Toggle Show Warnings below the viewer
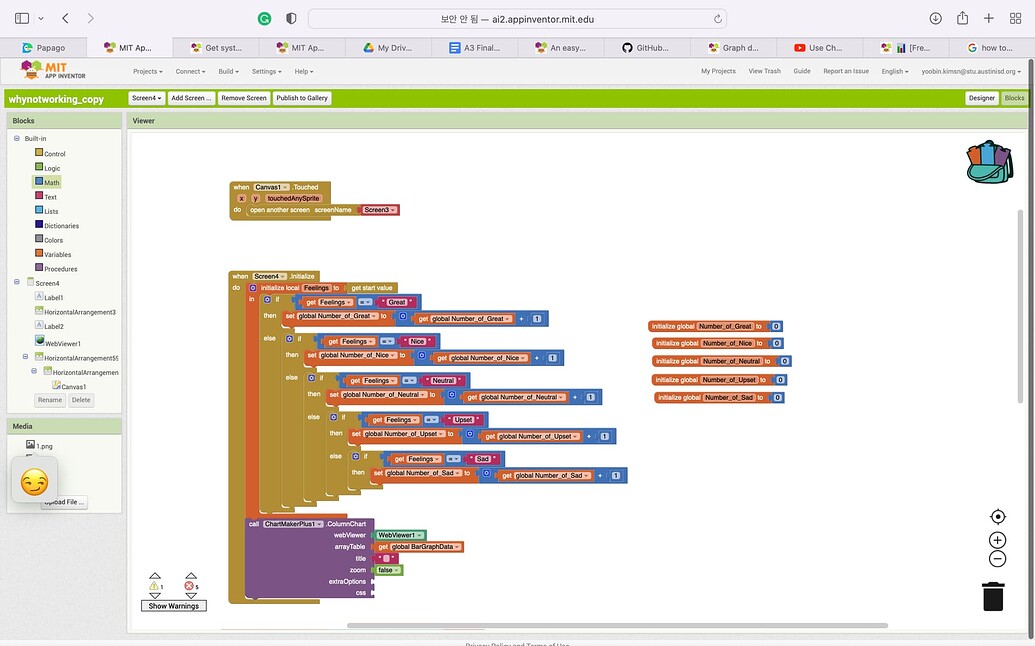Image resolution: width=1035 pixels, height=646 pixels. [173, 605]
